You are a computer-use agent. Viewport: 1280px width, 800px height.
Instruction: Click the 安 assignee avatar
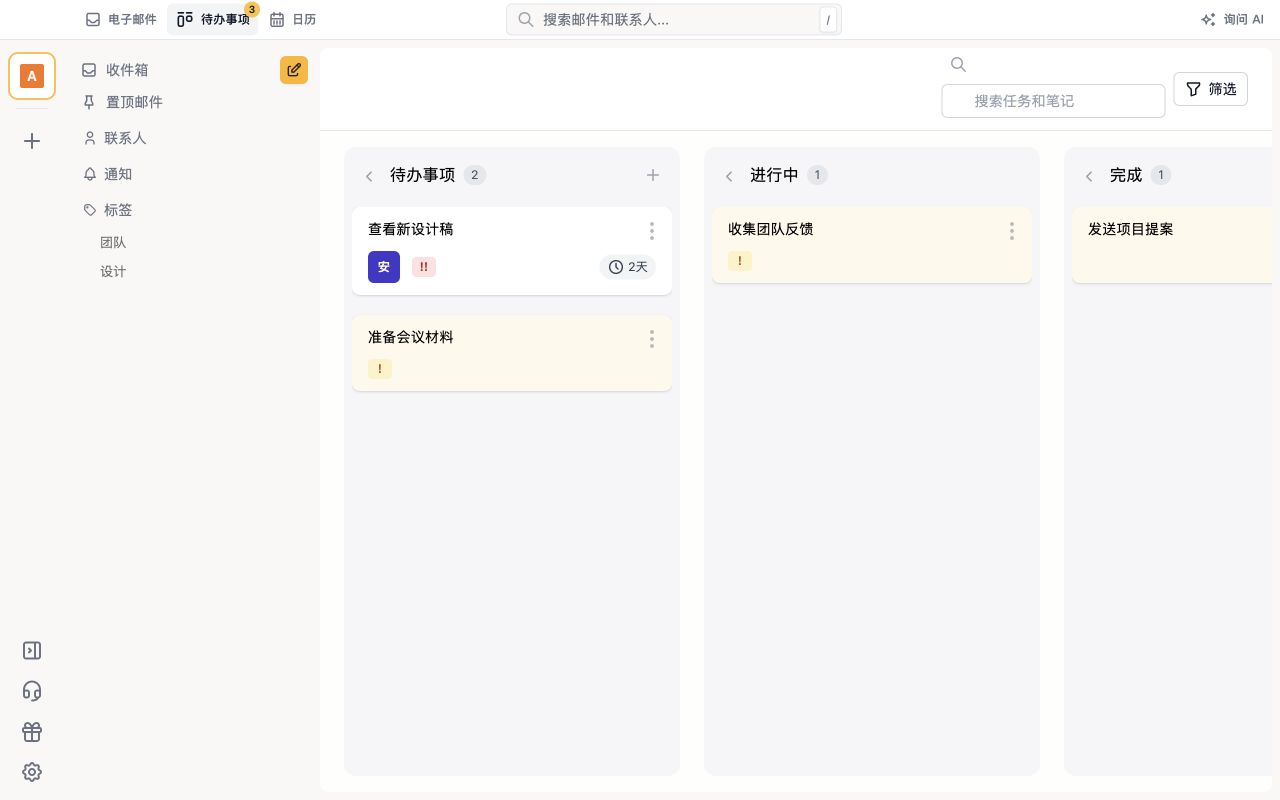(384, 267)
